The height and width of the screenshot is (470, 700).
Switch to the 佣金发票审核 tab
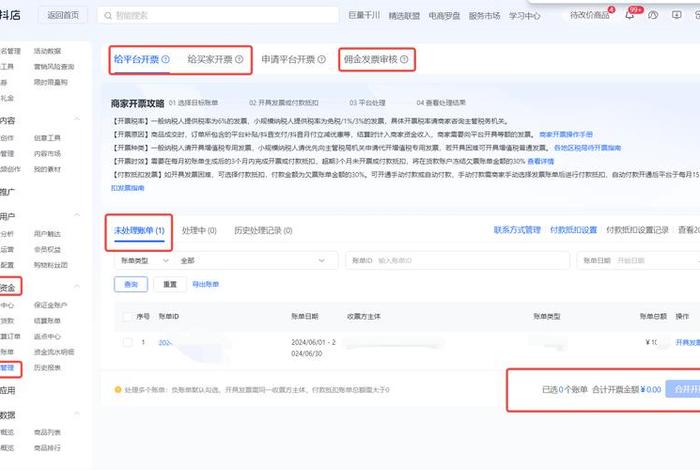point(371,59)
